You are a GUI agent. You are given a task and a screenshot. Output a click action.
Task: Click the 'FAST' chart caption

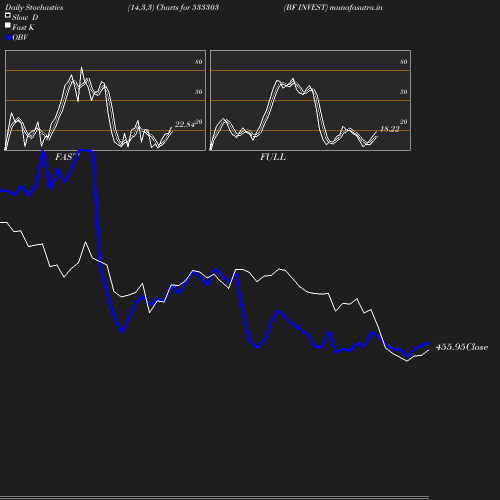pyautogui.click(x=68, y=157)
